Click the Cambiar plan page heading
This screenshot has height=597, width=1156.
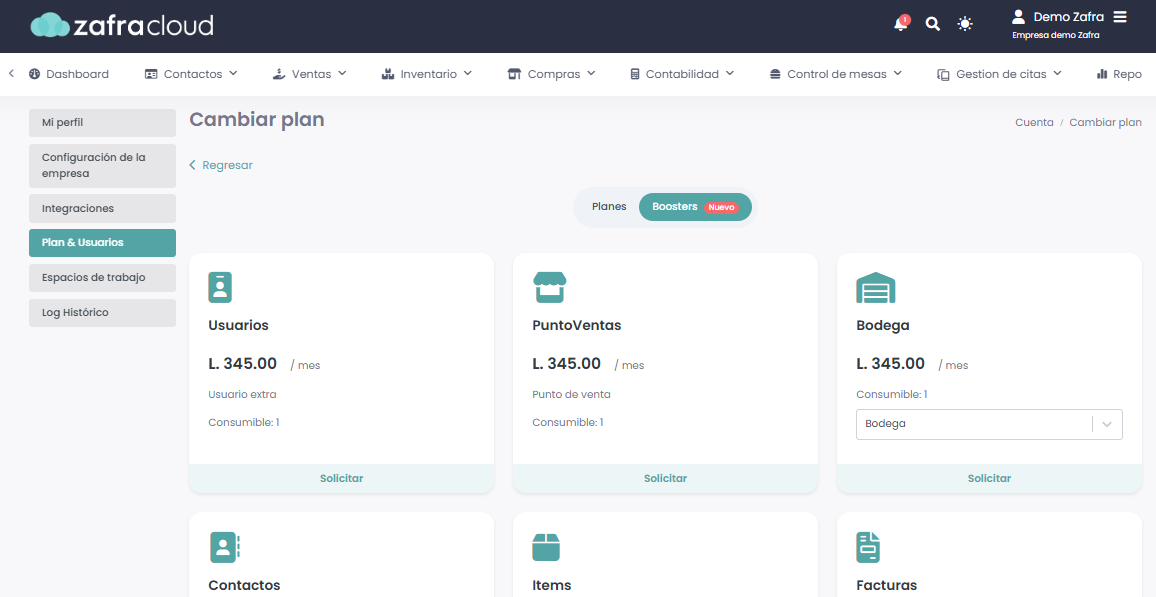257,119
